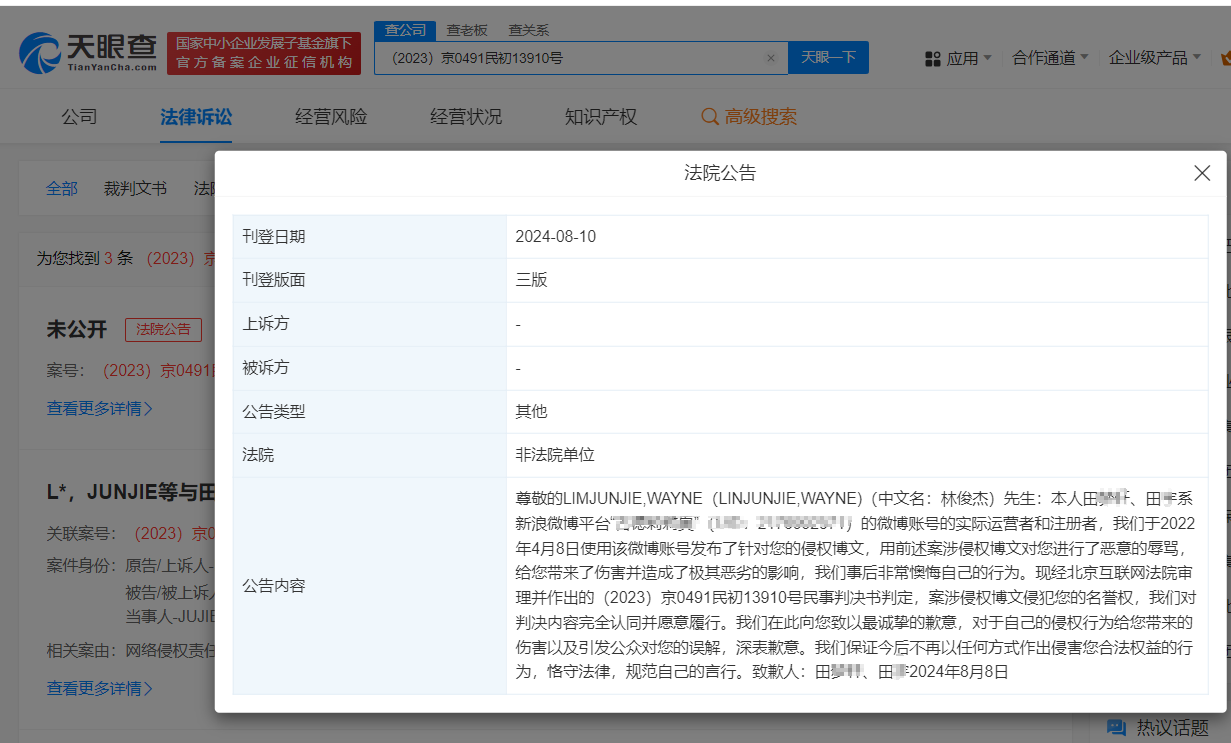This screenshot has height=743, width=1231.
Task: Clear the search box with the × icon
Action: pyautogui.click(x=771, y=57)
